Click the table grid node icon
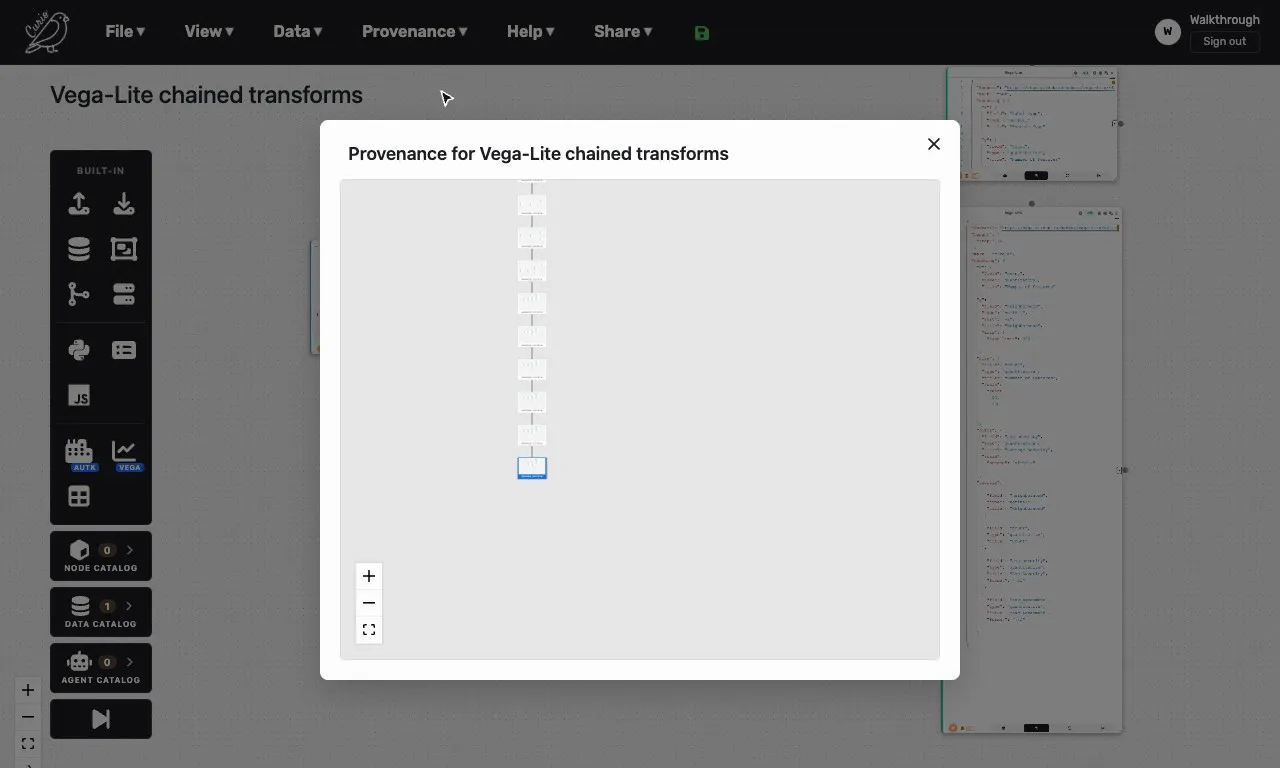1280x768 pixels. tap(79, 497)
